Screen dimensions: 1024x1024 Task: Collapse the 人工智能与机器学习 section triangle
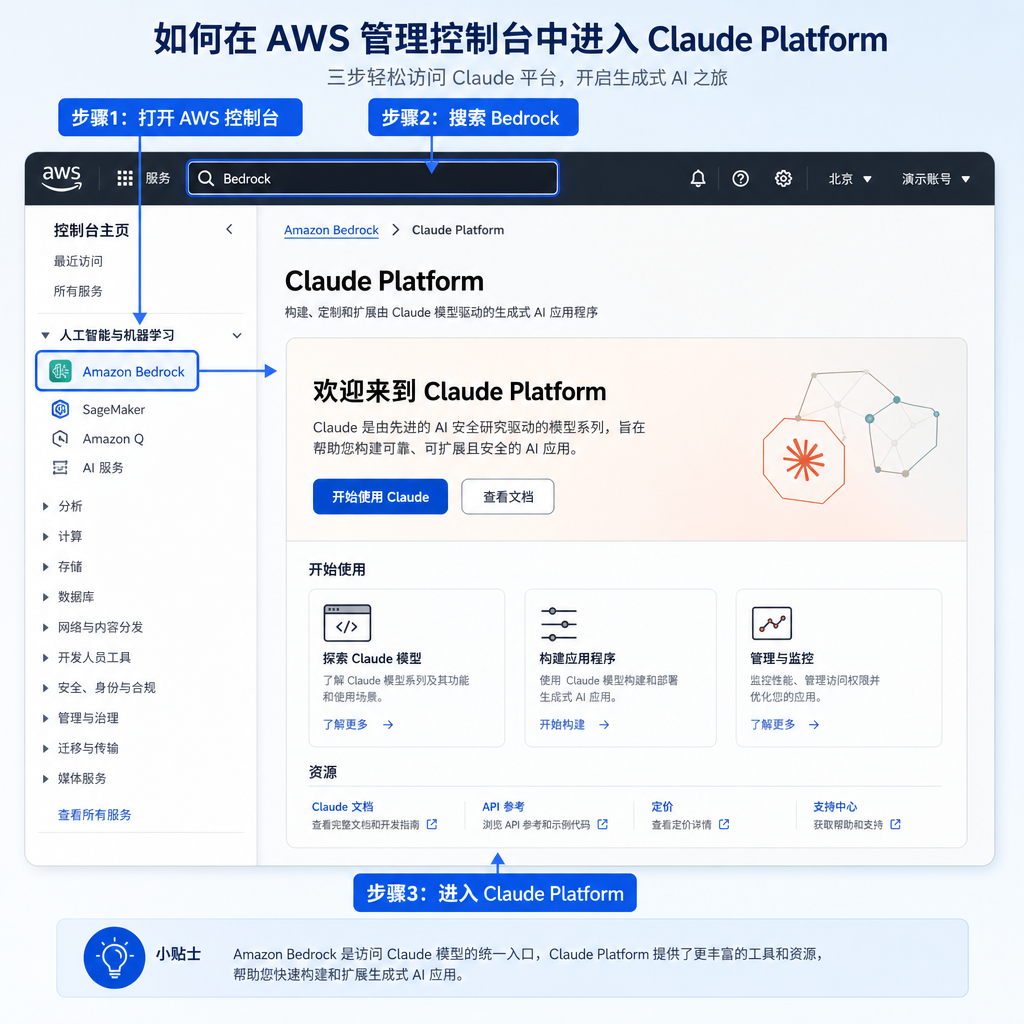point(45,335)
